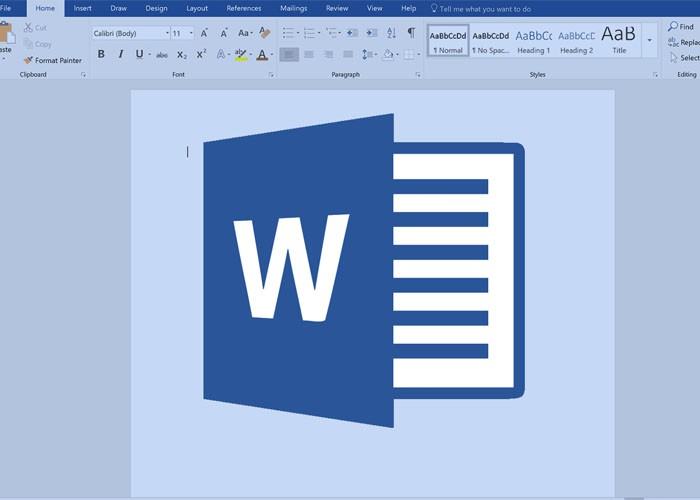The height and width of the screenshot is (500, 700).
Task: Expand the Styles gallery more arrow
Action: 650,40
